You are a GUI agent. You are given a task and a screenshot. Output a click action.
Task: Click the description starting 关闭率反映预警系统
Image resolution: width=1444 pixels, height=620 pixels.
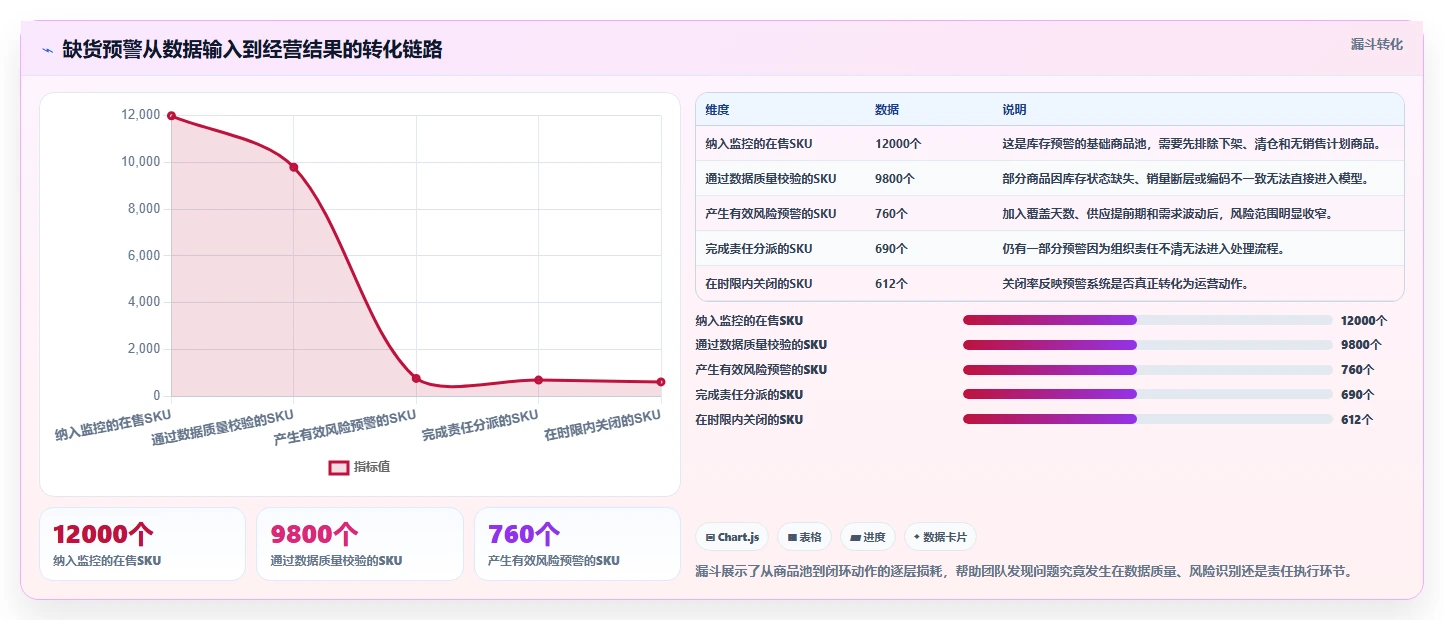click(1127, 284)
